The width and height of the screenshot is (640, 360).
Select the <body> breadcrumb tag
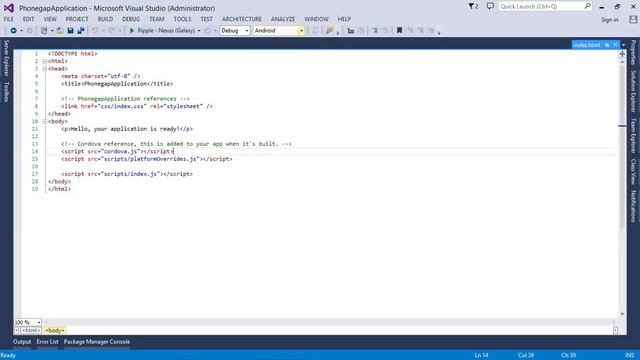pyautogui.click(x=55, y=330)
